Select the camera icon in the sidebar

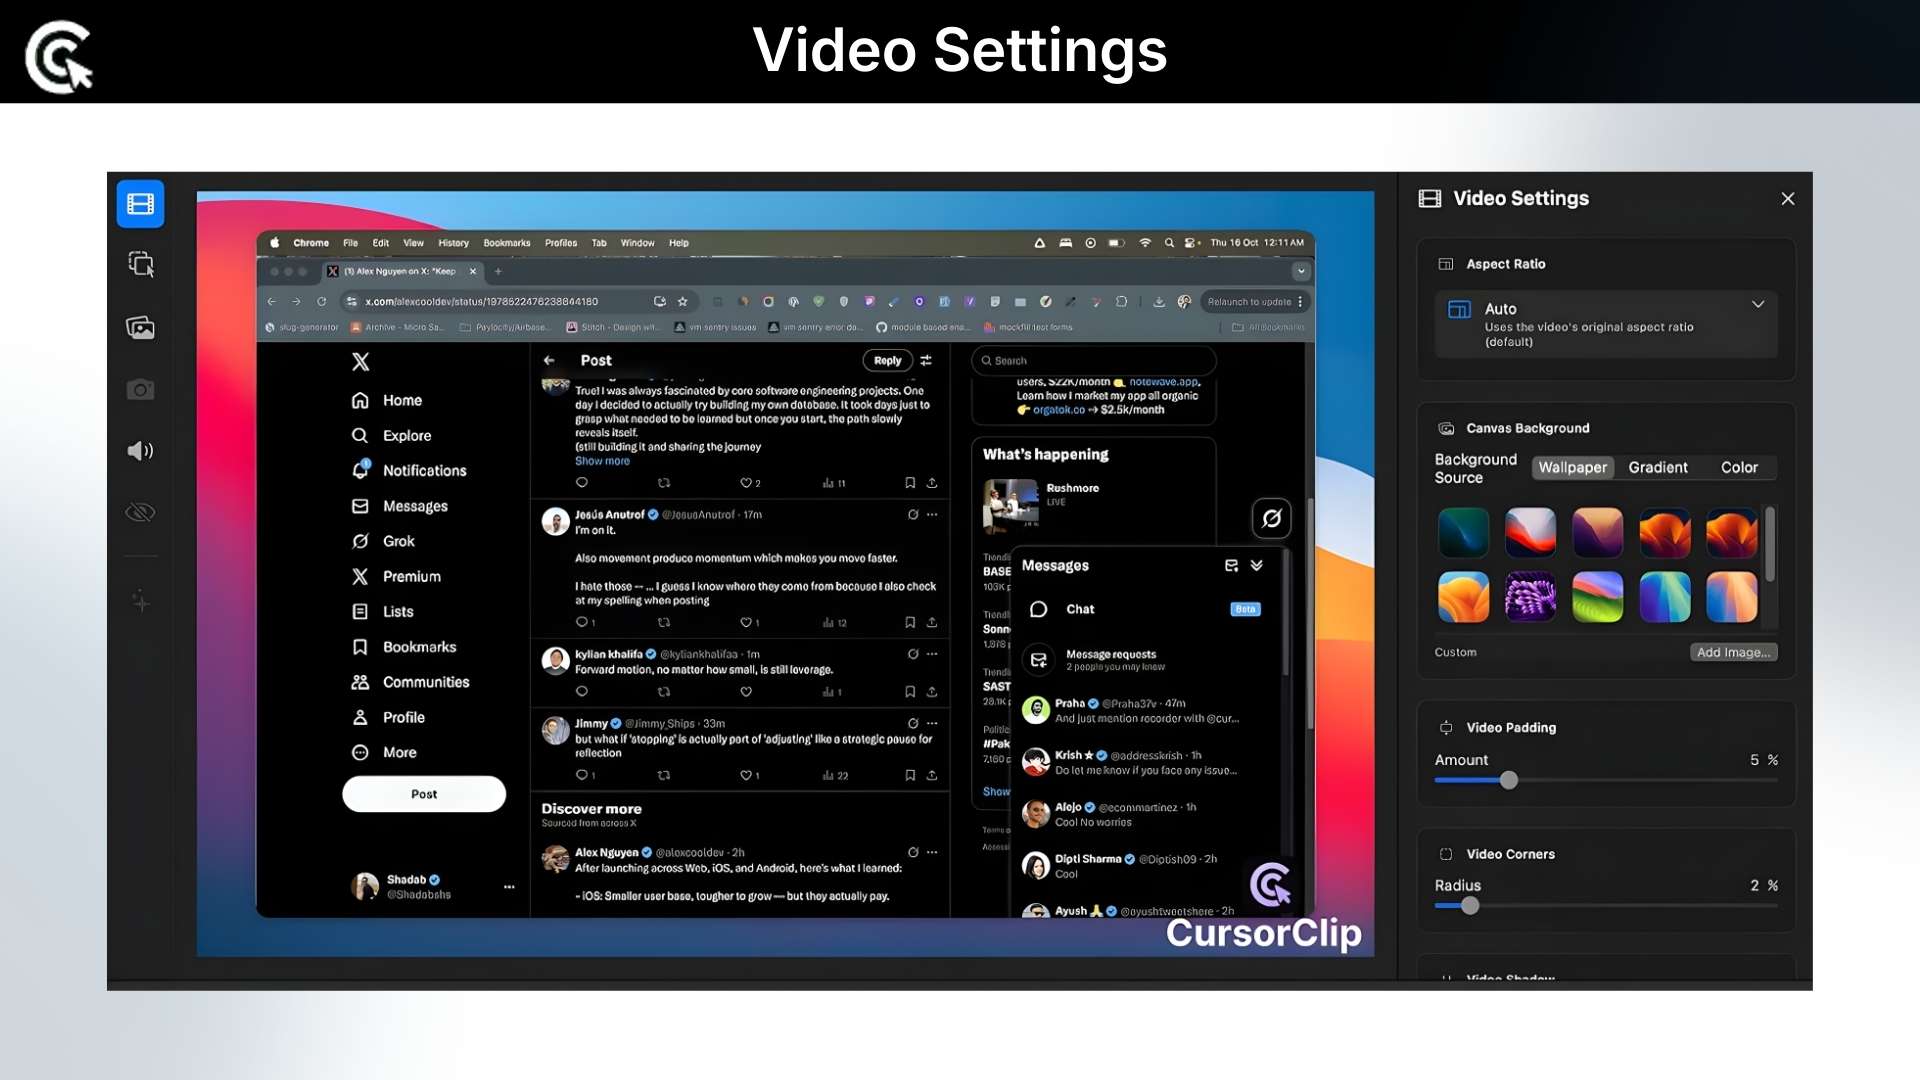[140, 390]
